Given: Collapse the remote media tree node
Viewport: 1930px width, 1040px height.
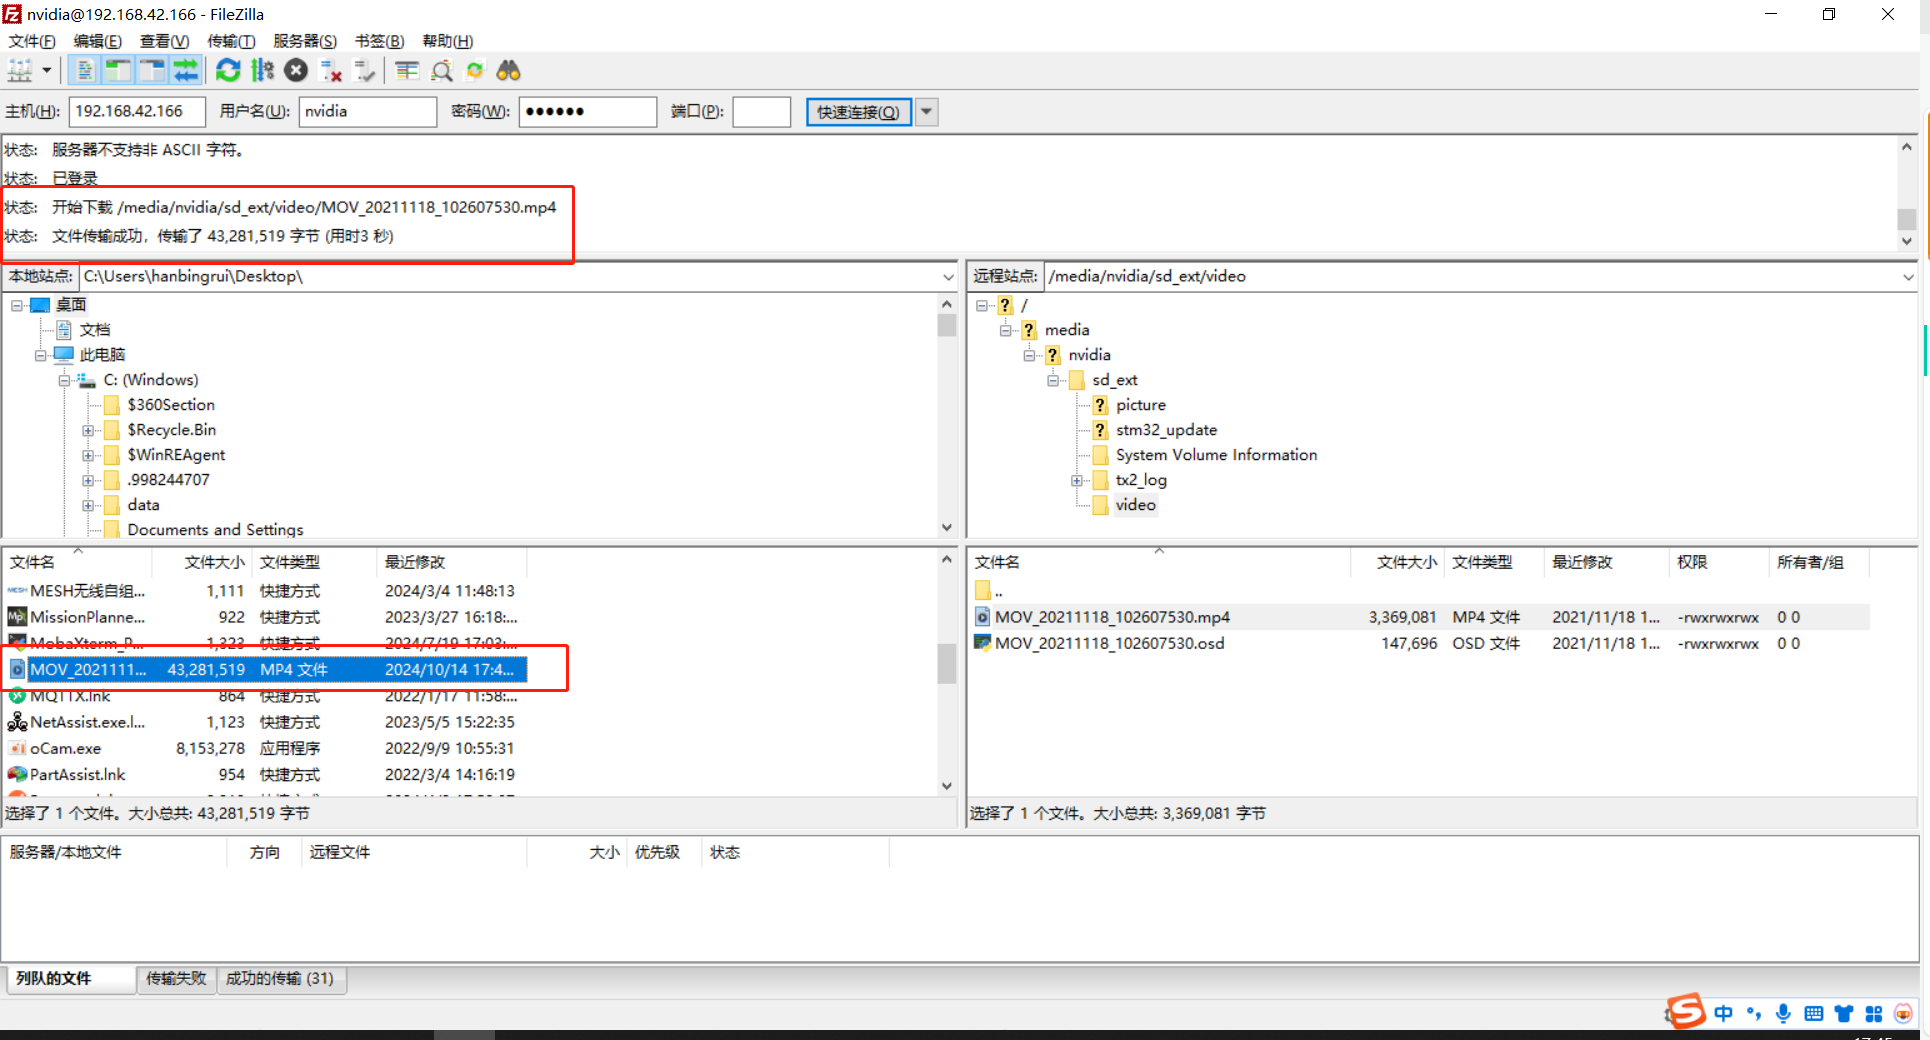Looking at the screenshot, I should 1006,330.
